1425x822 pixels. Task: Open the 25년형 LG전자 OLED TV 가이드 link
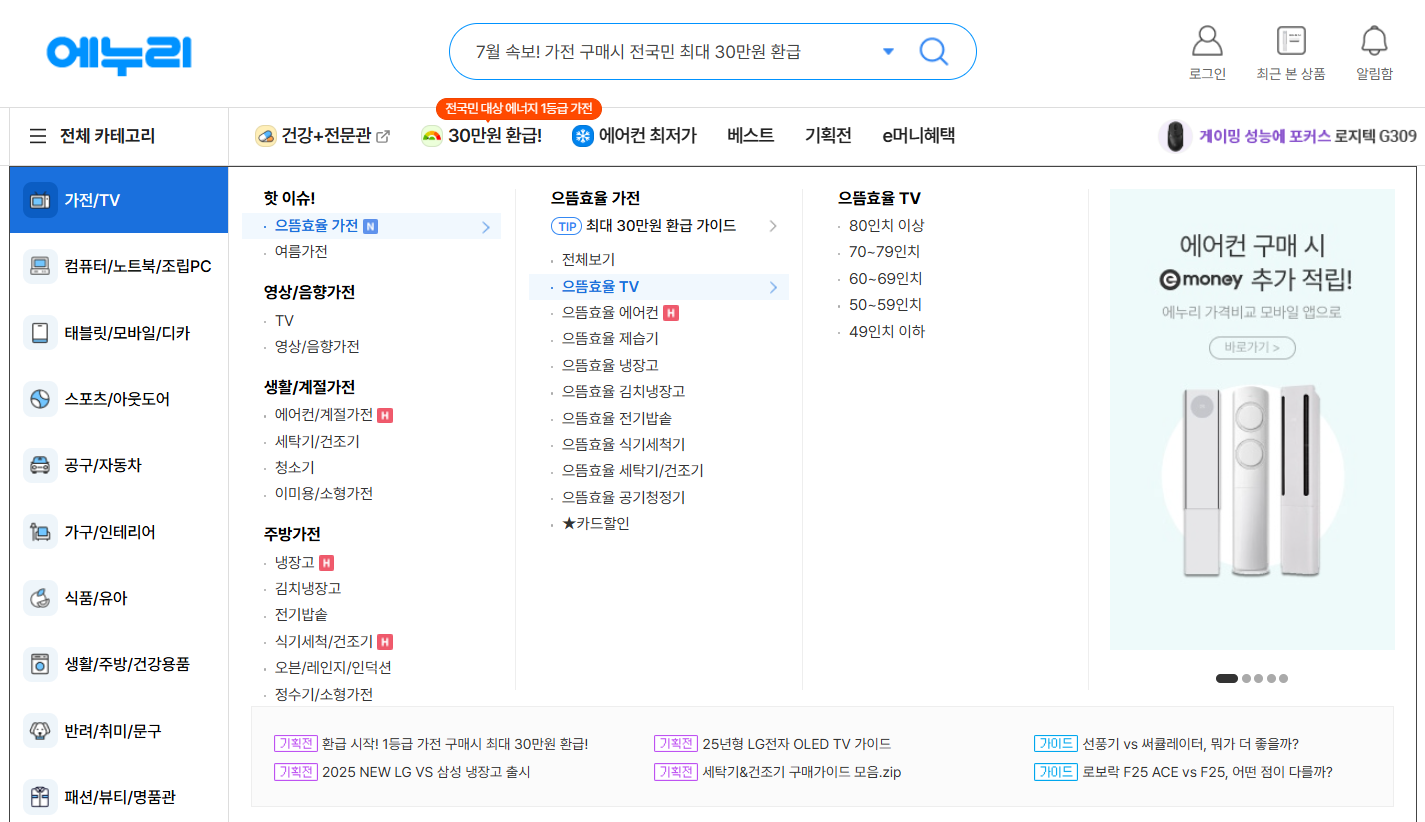796,743
